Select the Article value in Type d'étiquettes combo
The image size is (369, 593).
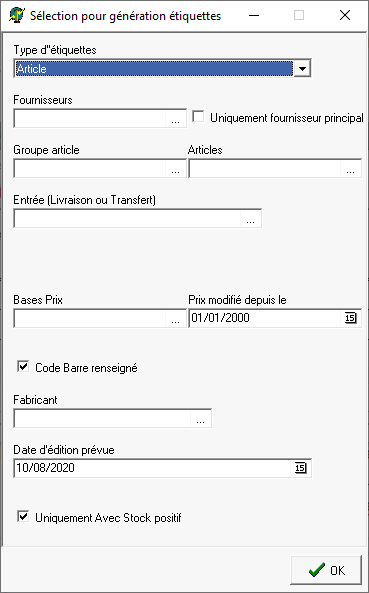point(153,69)
